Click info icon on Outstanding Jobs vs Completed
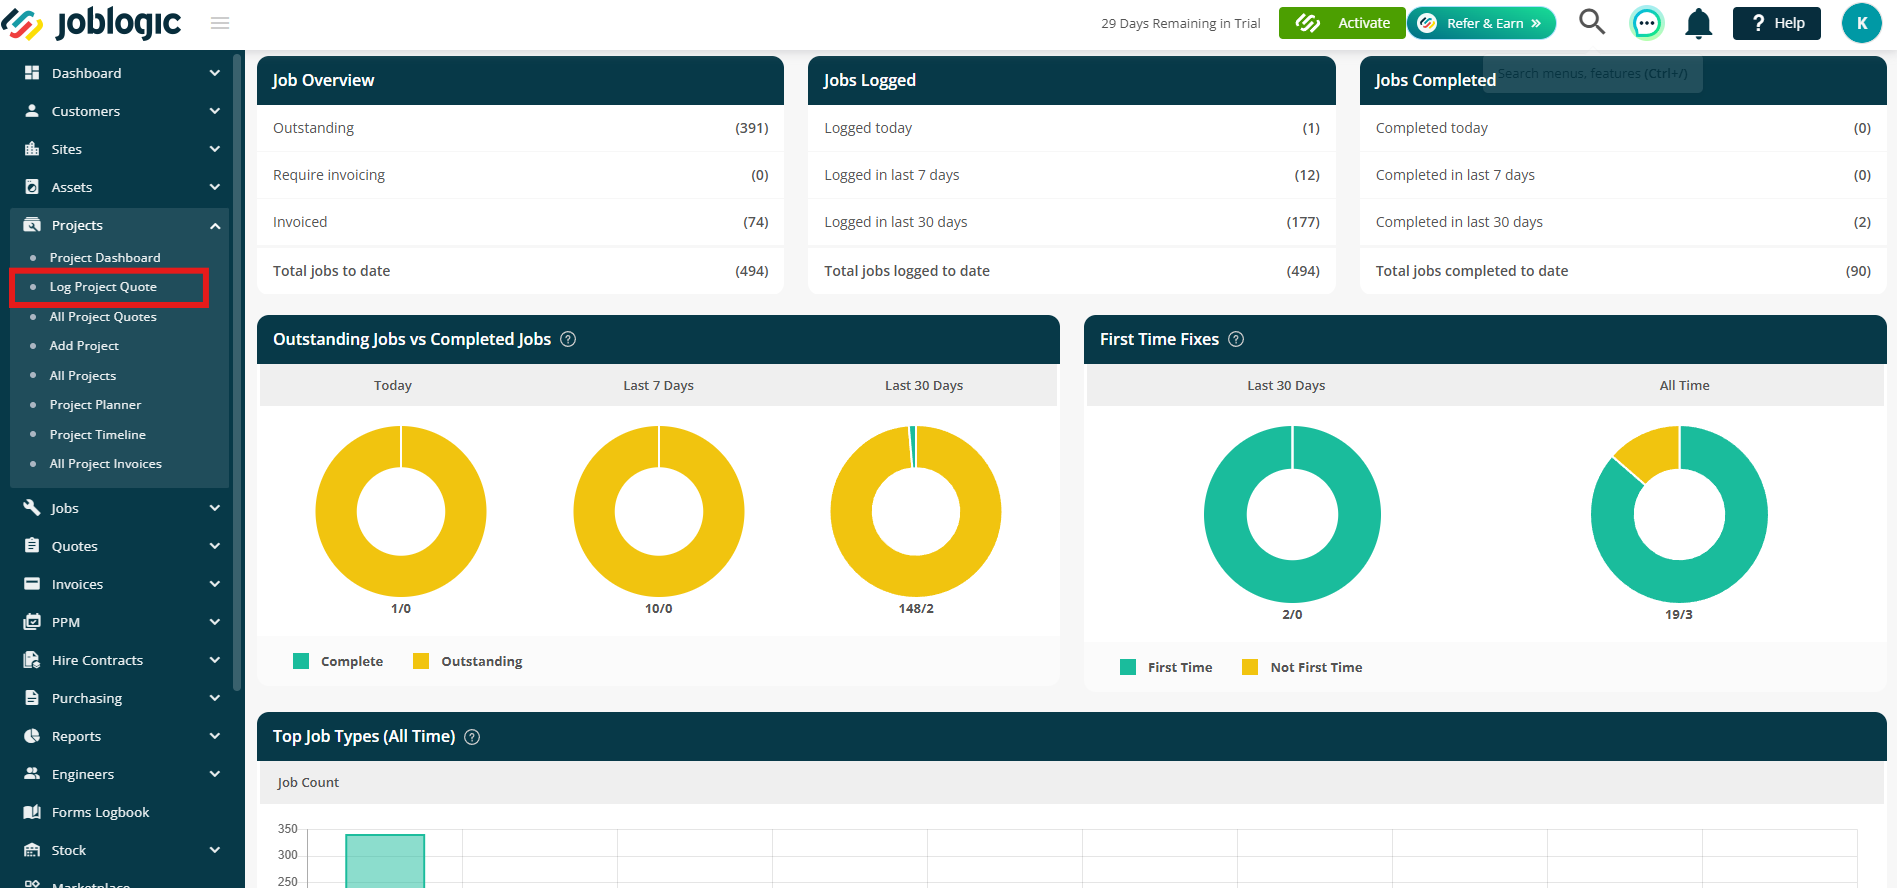 click(x=568, y=339)
